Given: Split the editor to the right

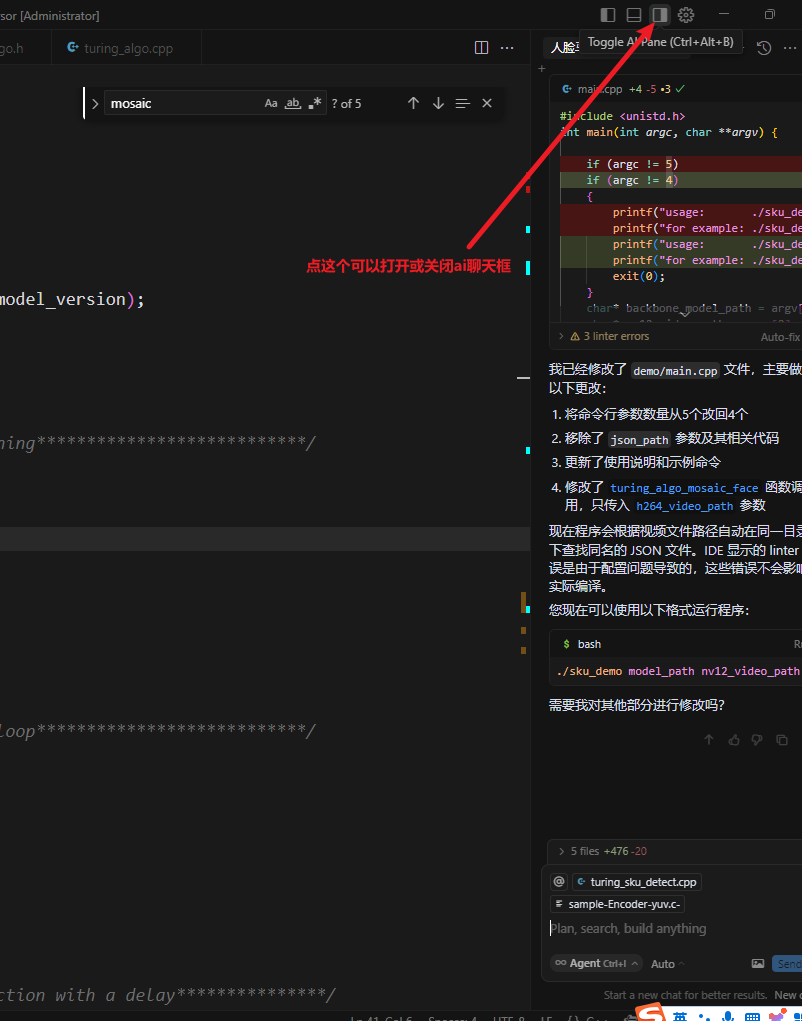Looking at the screenshot, I should click(482, 48).
